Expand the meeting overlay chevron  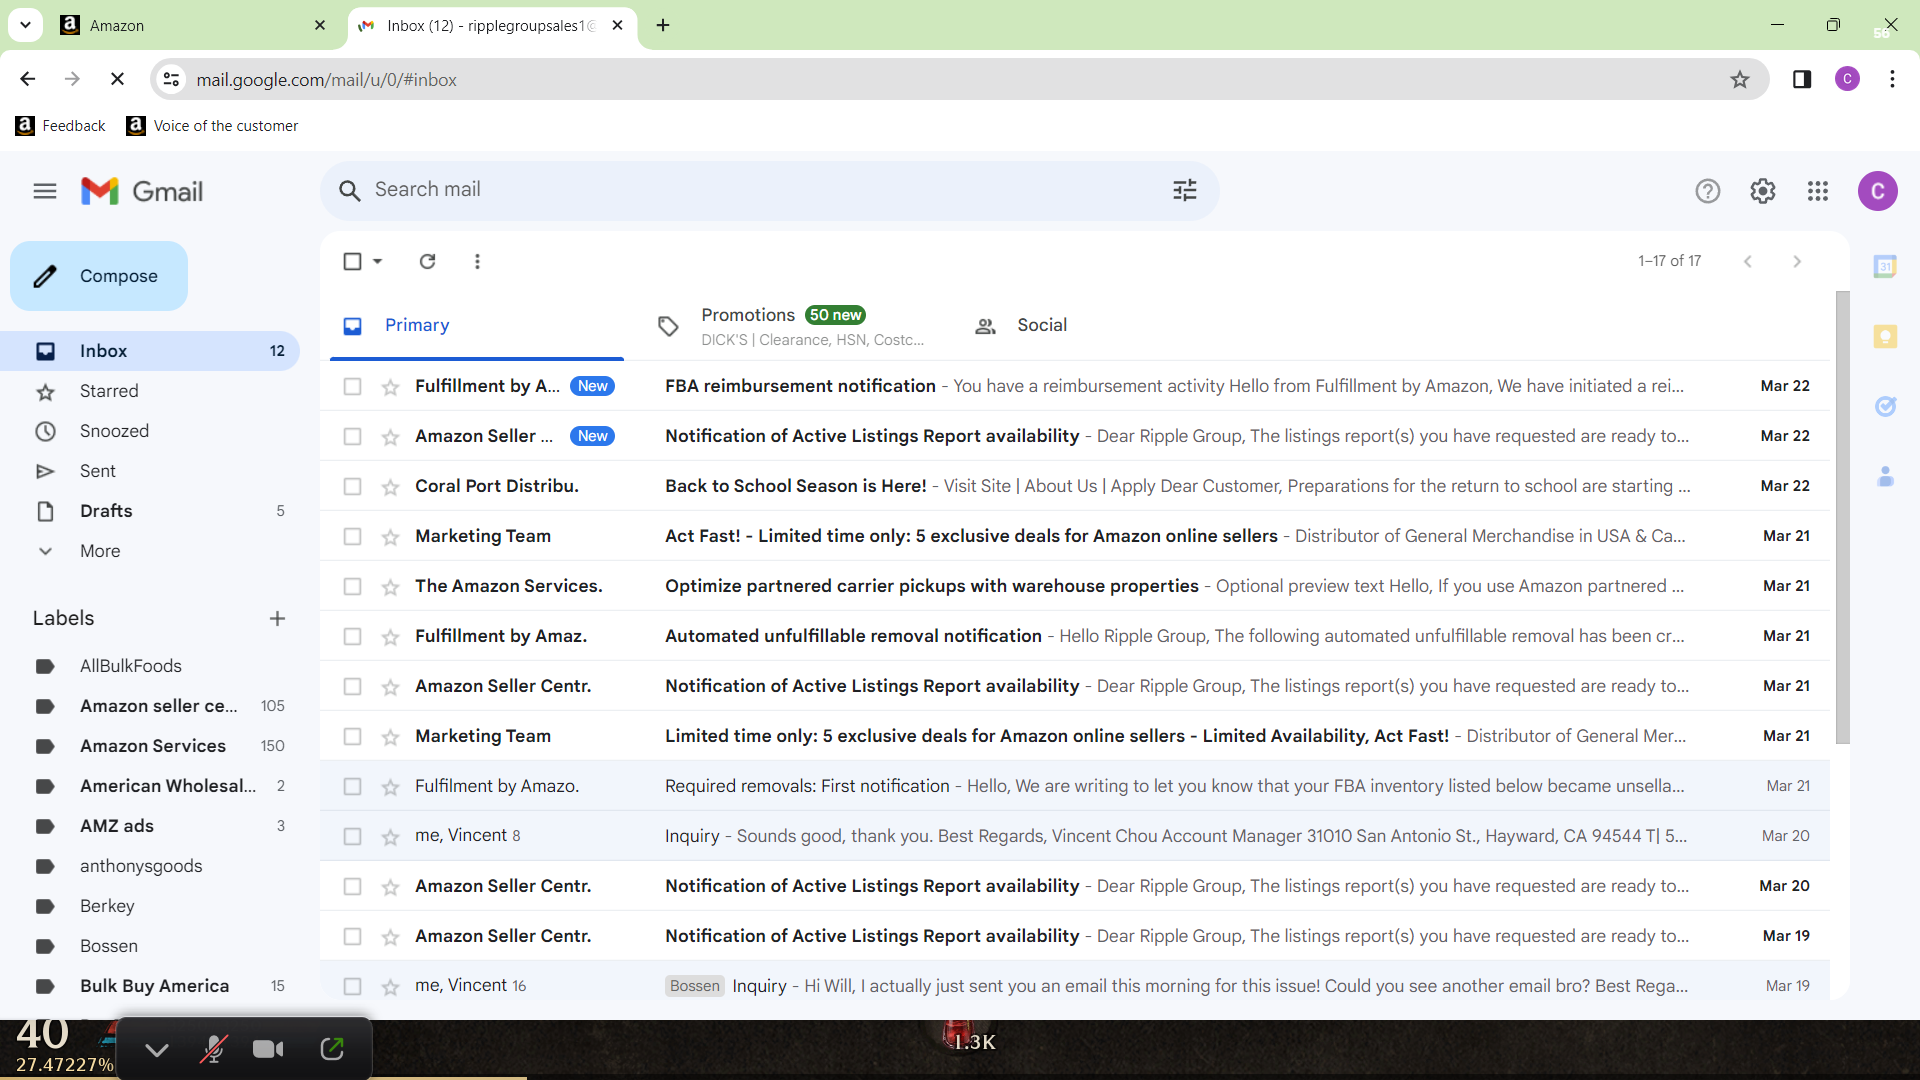[157, 1049]
